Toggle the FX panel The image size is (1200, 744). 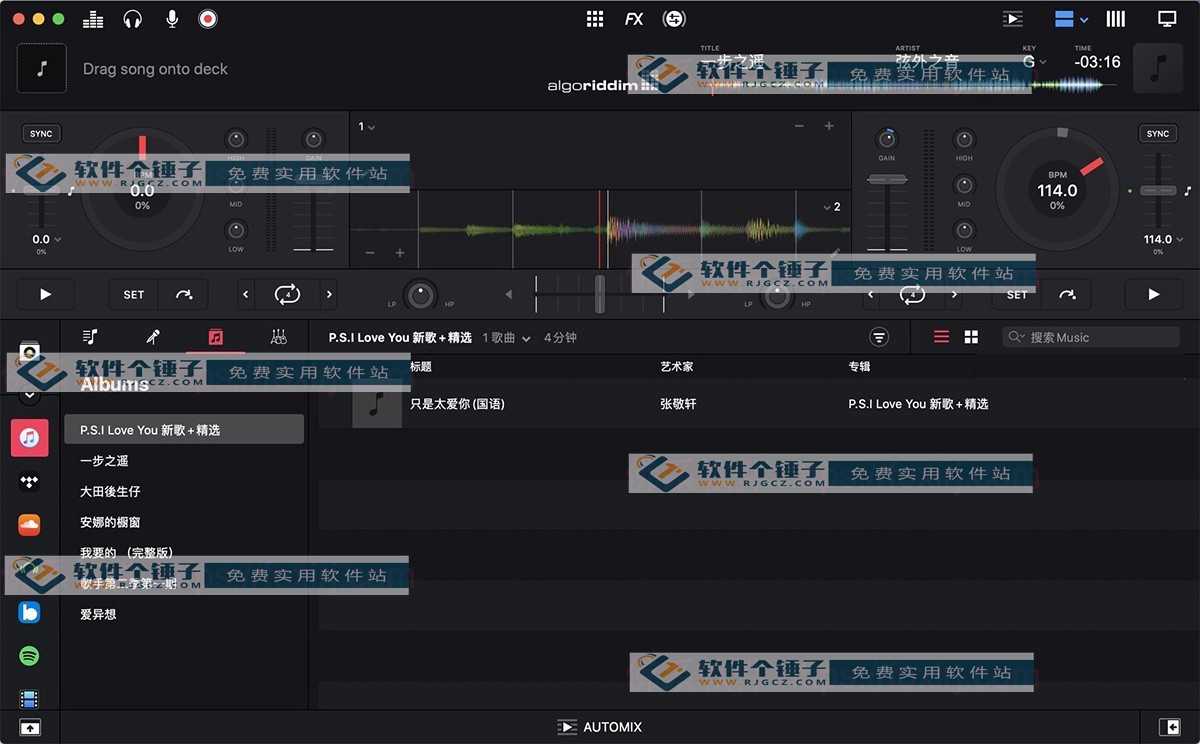(634, 18)
